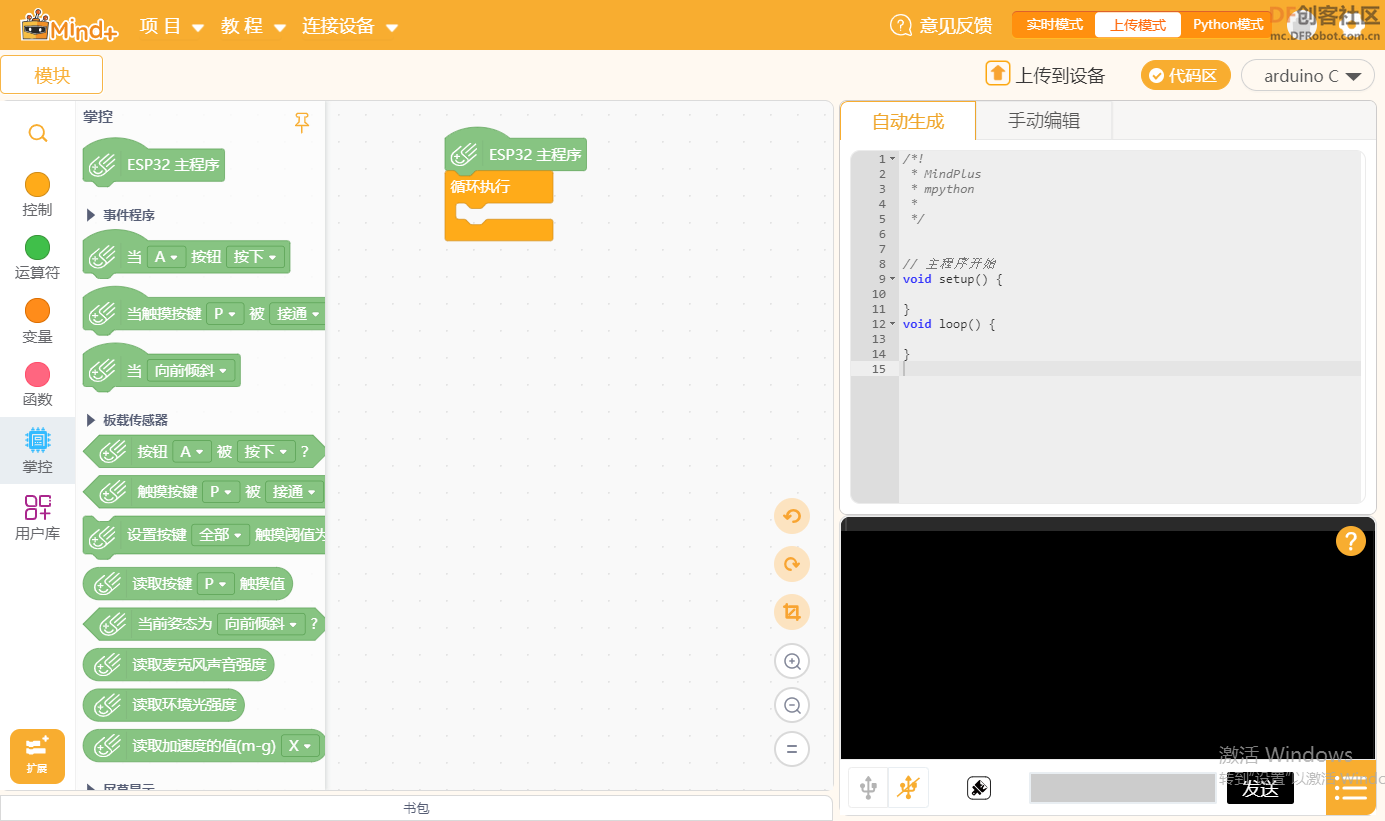Fold code line 9 setup arrow
Screen dimensions: 1385x821
tap(893, 279)
